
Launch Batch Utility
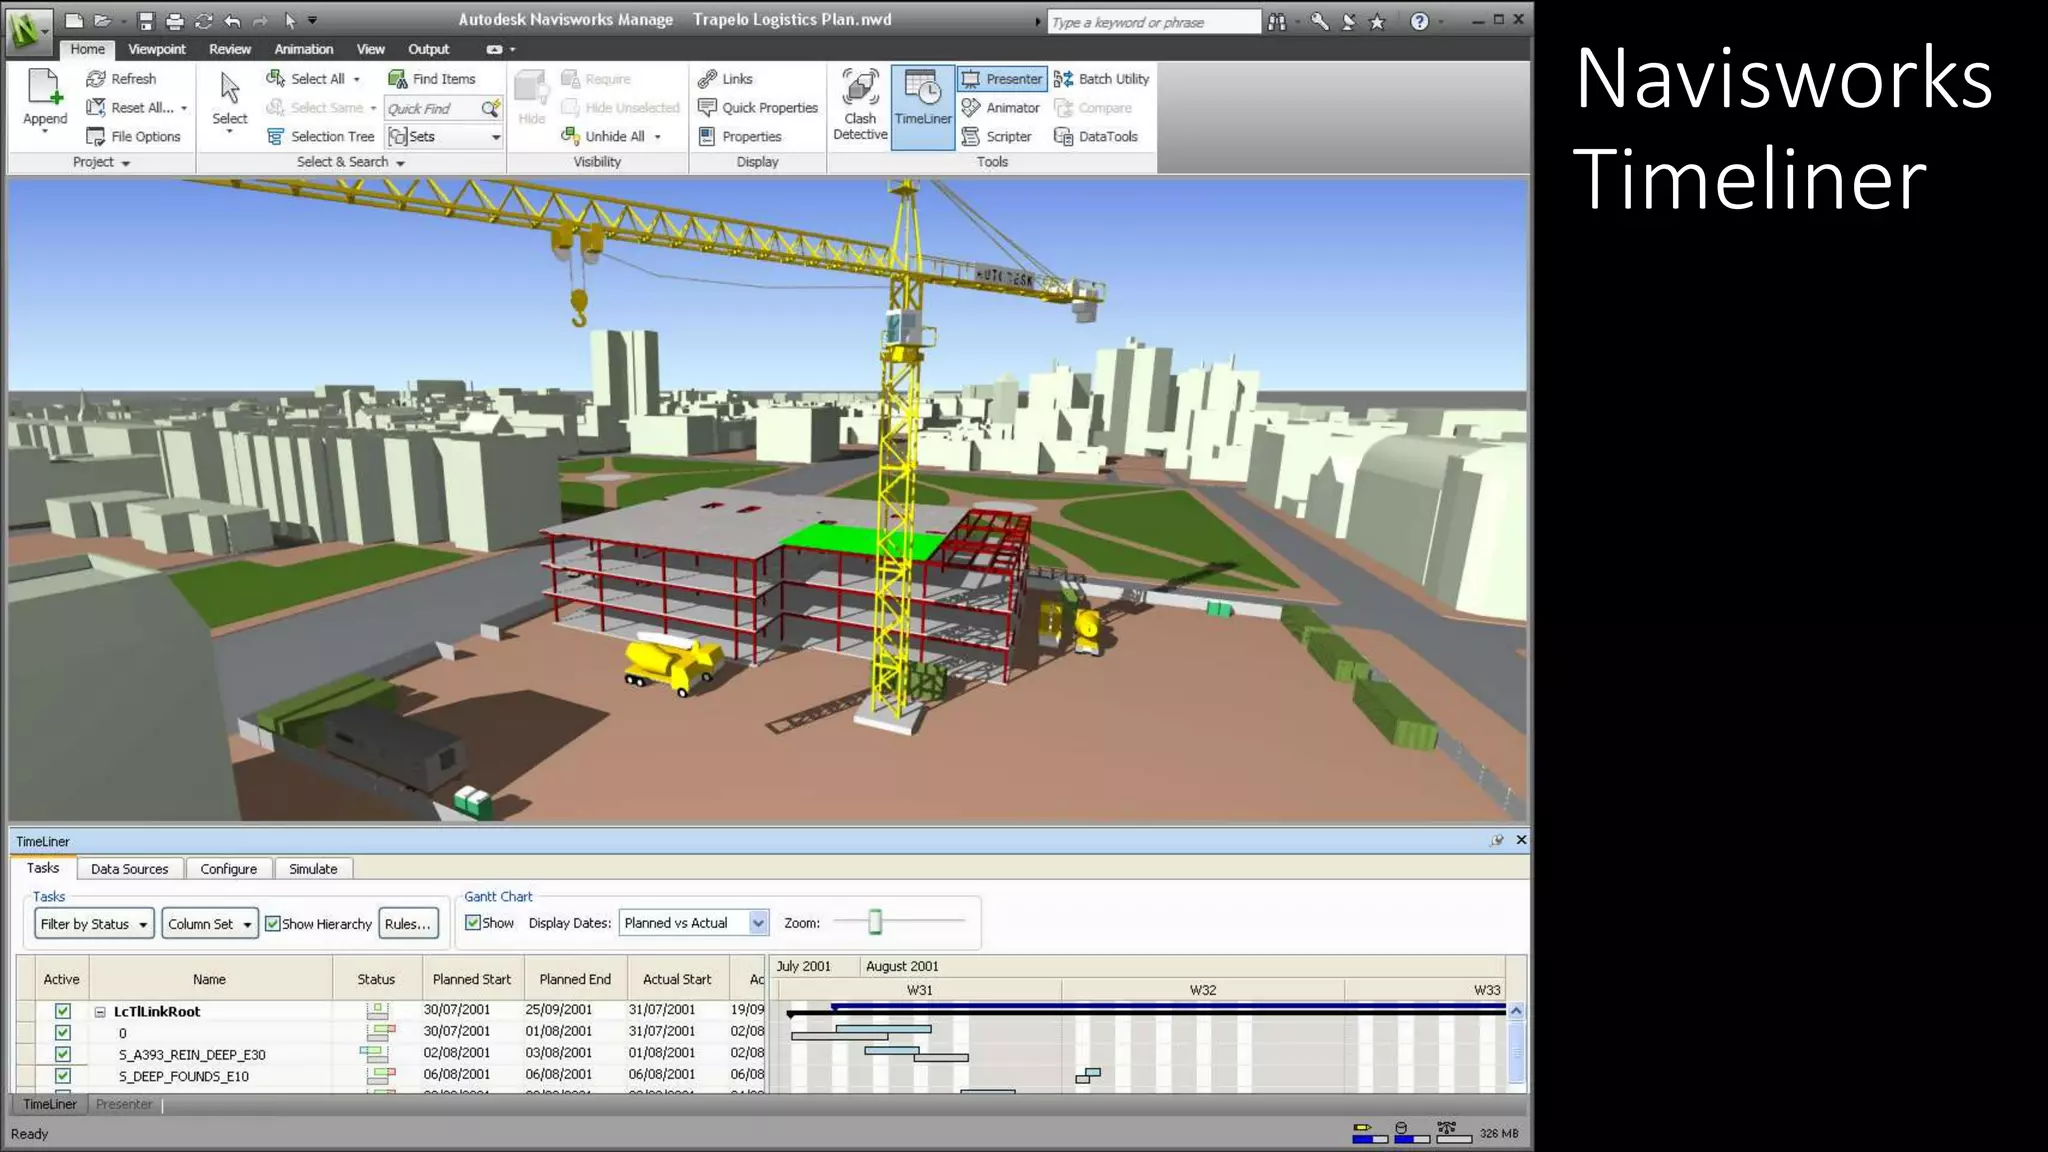pyautogui.click(x=1101, y=79)
